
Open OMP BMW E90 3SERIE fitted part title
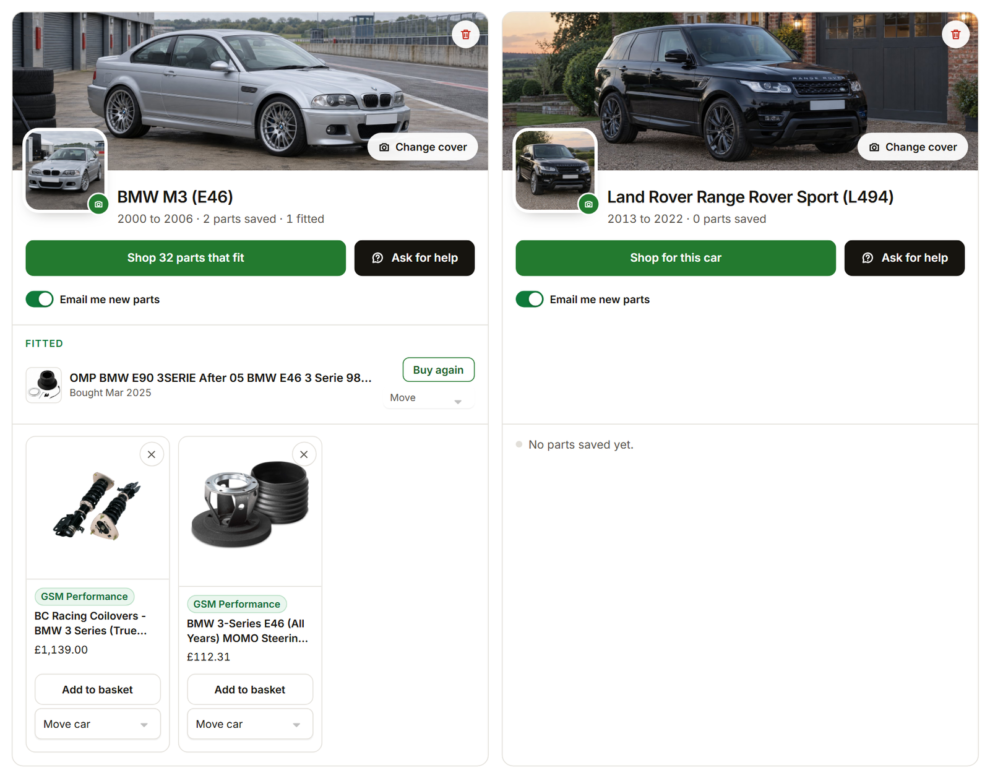[x=220, y=378]
